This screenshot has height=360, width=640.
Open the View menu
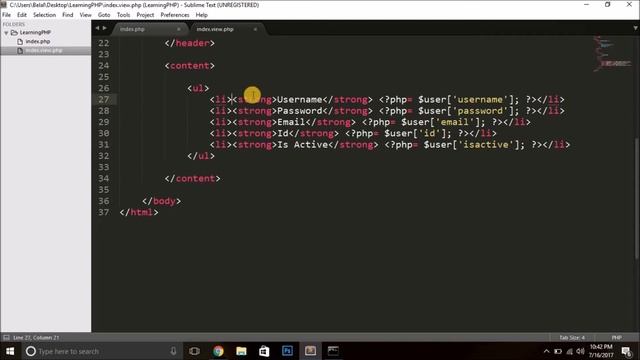click(85, 15)
